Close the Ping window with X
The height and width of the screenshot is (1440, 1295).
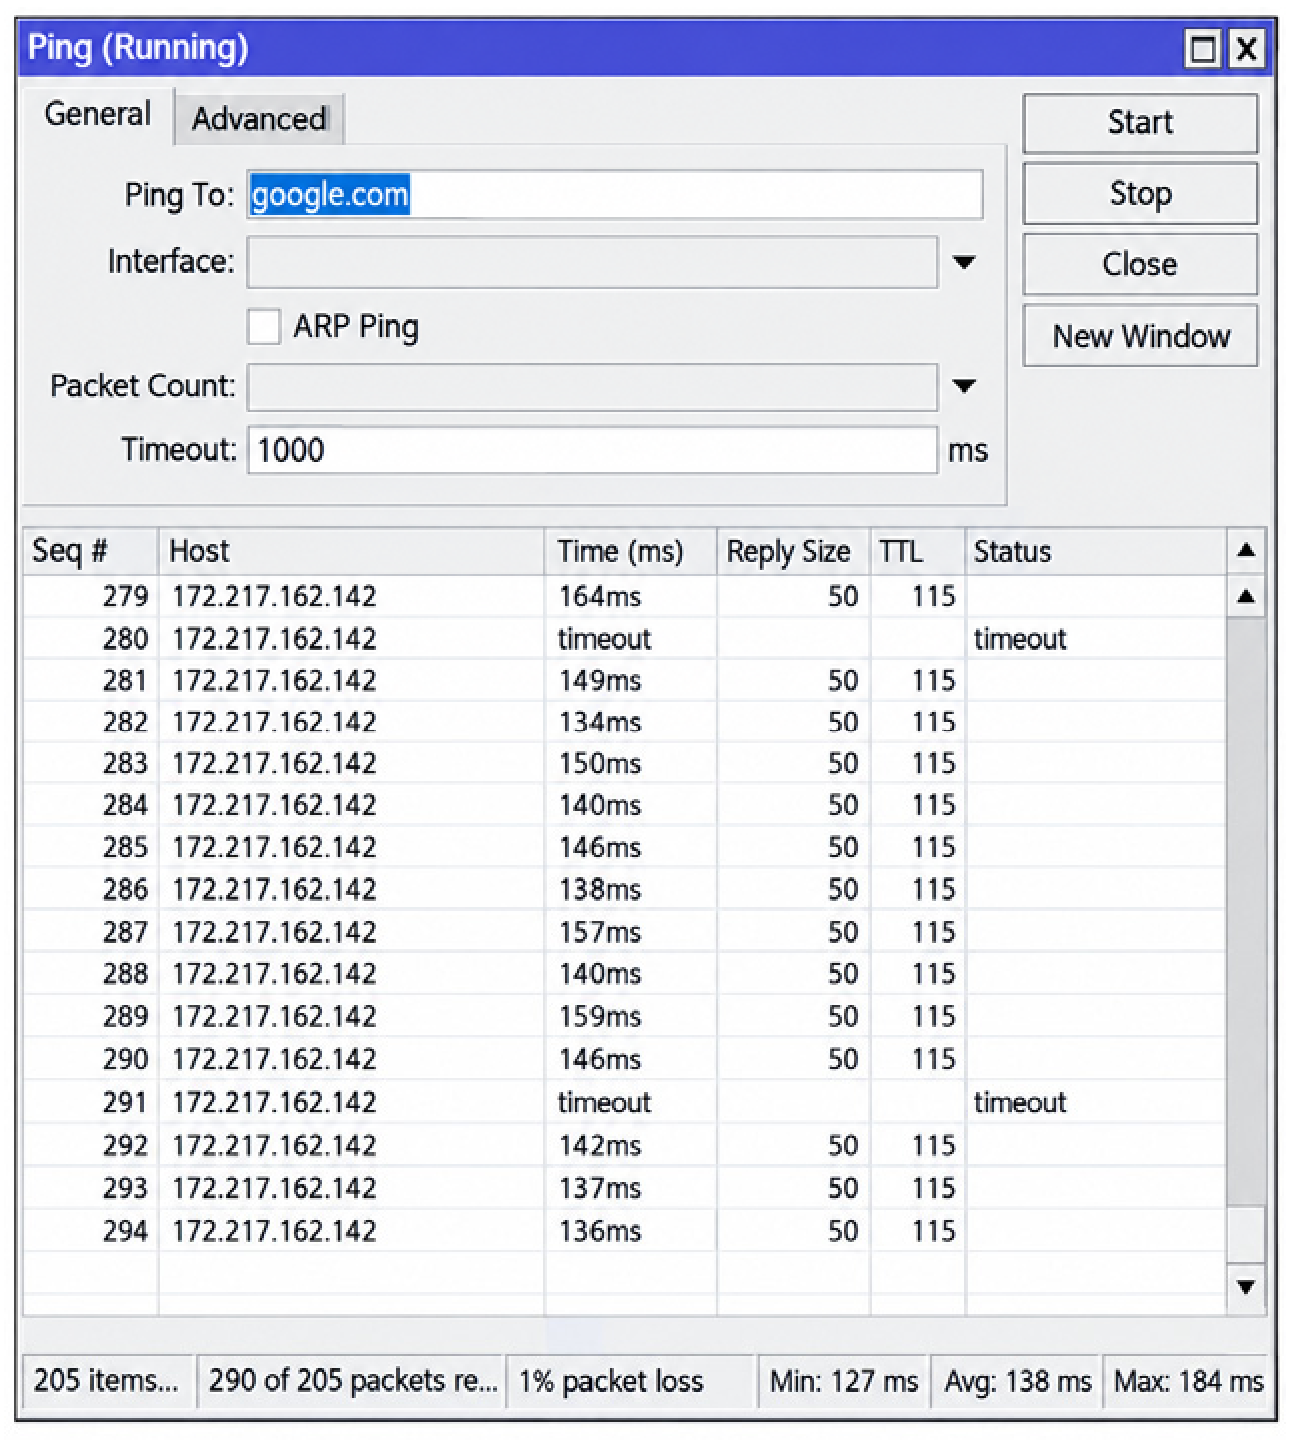click(1246, 48)
